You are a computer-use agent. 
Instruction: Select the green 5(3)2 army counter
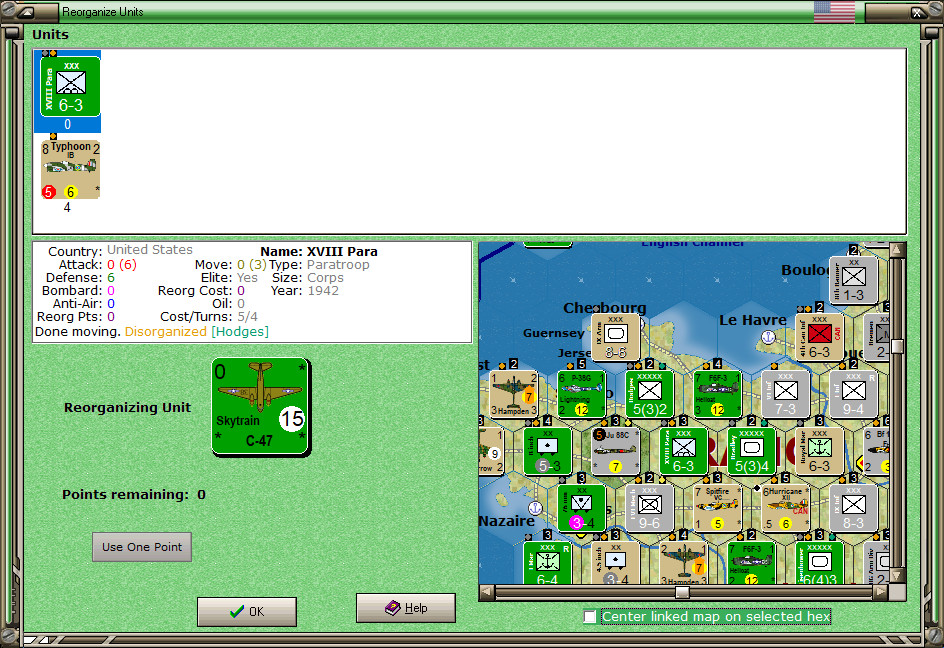[649, 394]
